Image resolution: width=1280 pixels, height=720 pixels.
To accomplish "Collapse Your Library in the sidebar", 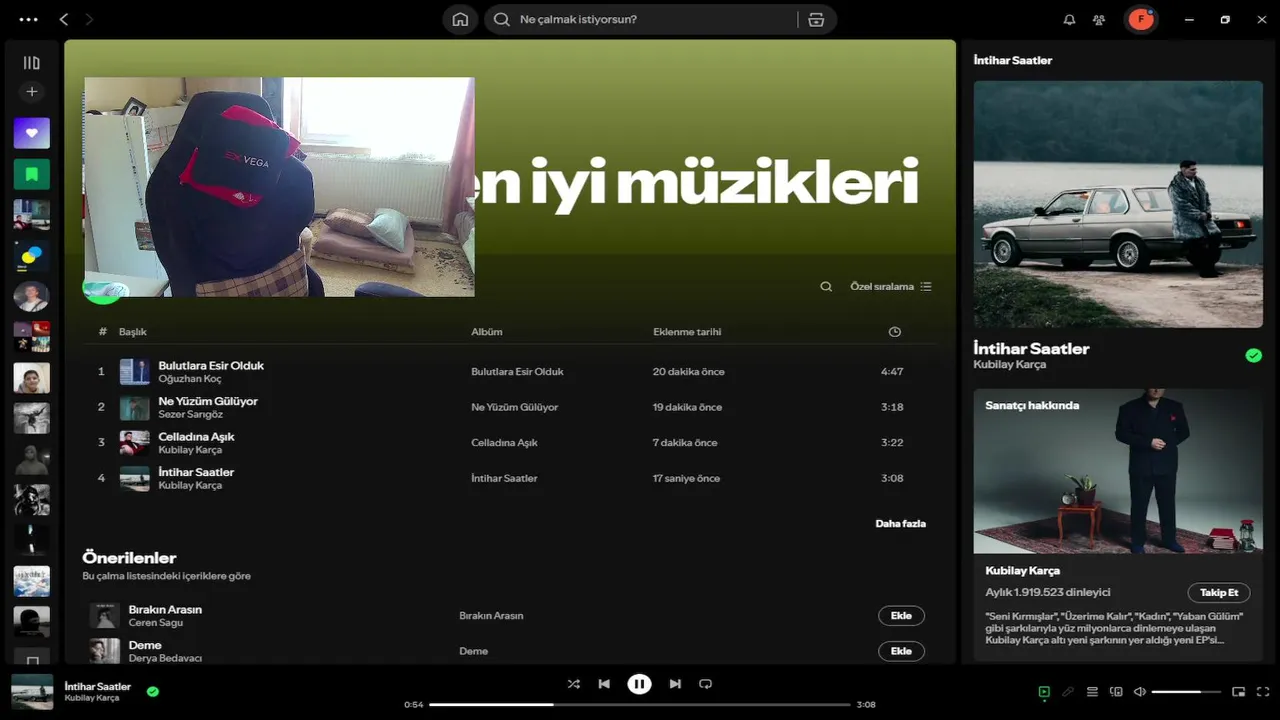I will (x=32, y=62).
